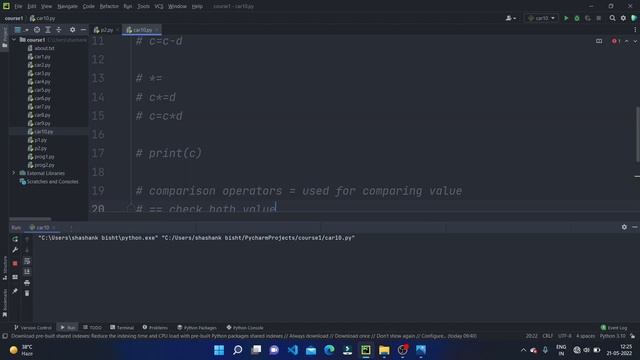Open Project view selector dropdown

pos(21,30)
